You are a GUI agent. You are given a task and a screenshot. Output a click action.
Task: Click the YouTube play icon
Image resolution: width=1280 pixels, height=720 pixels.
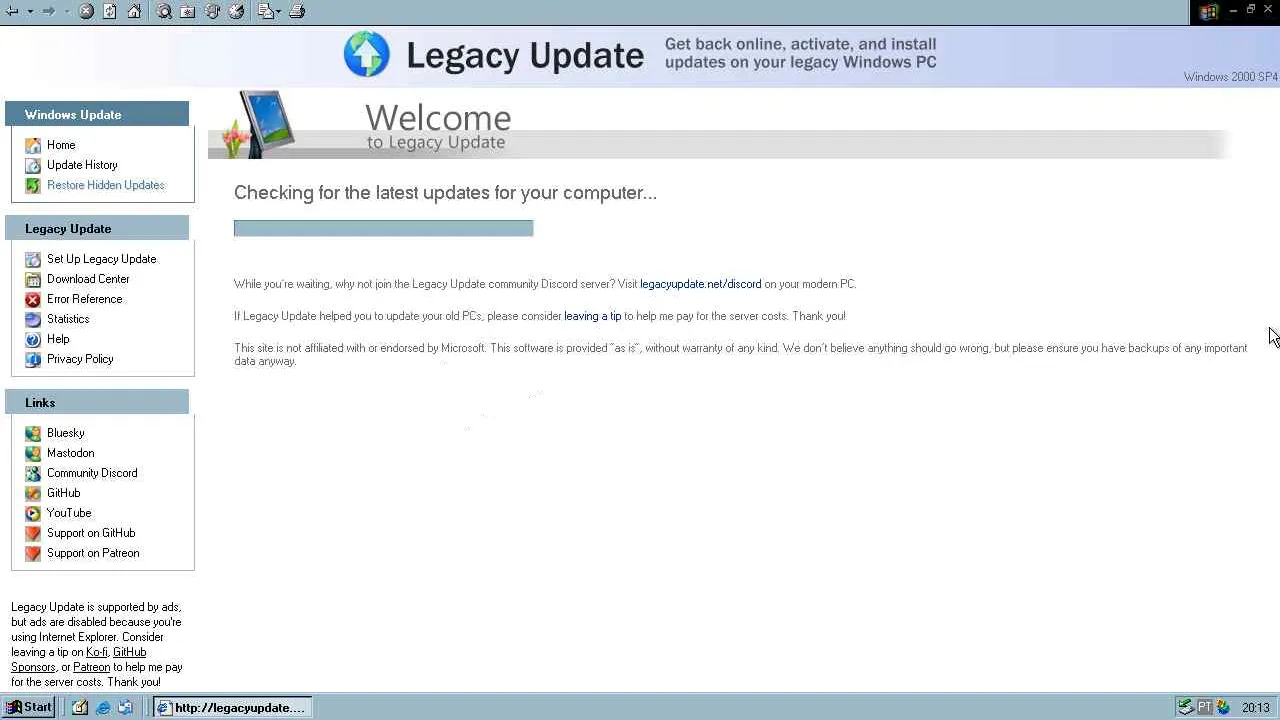[33, 513]
